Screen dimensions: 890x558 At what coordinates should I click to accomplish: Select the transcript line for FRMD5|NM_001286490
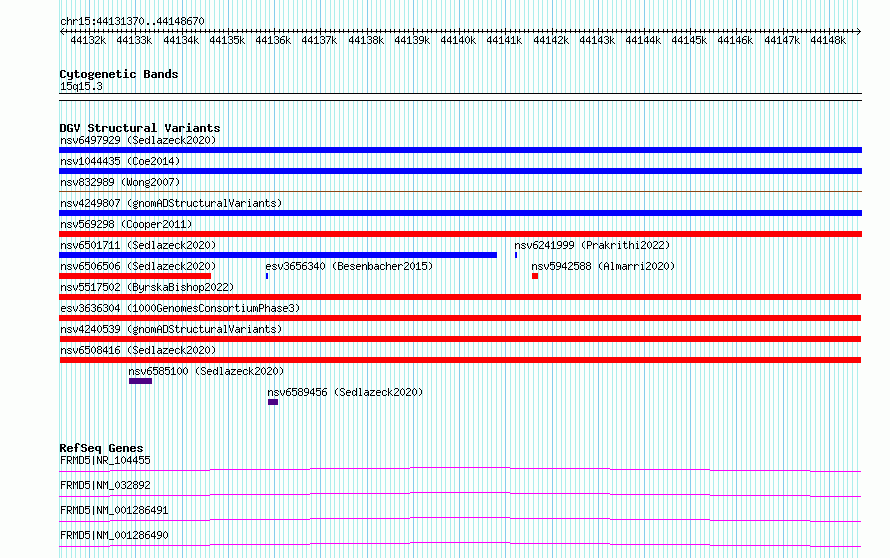coord(460,544)
